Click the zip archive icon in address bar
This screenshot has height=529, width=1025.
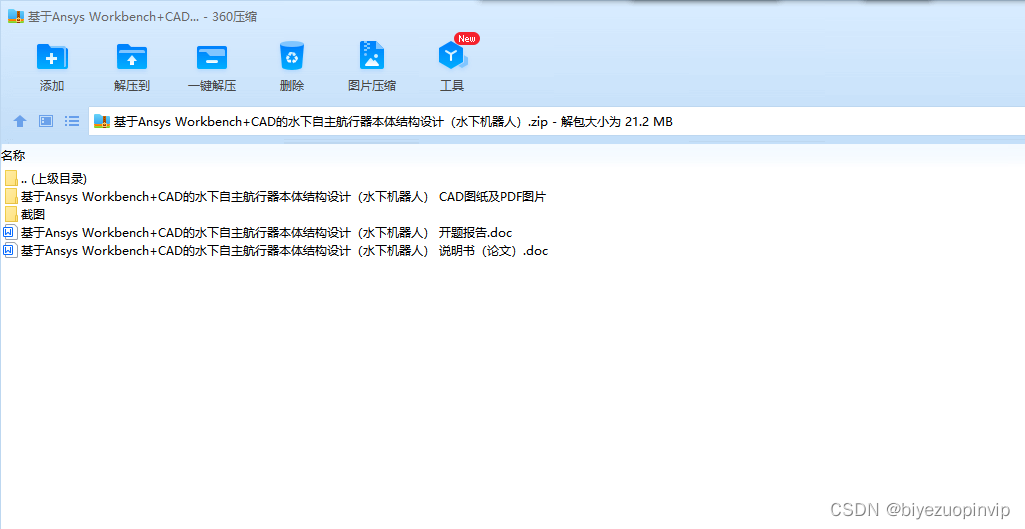click(x=101, y=121)
